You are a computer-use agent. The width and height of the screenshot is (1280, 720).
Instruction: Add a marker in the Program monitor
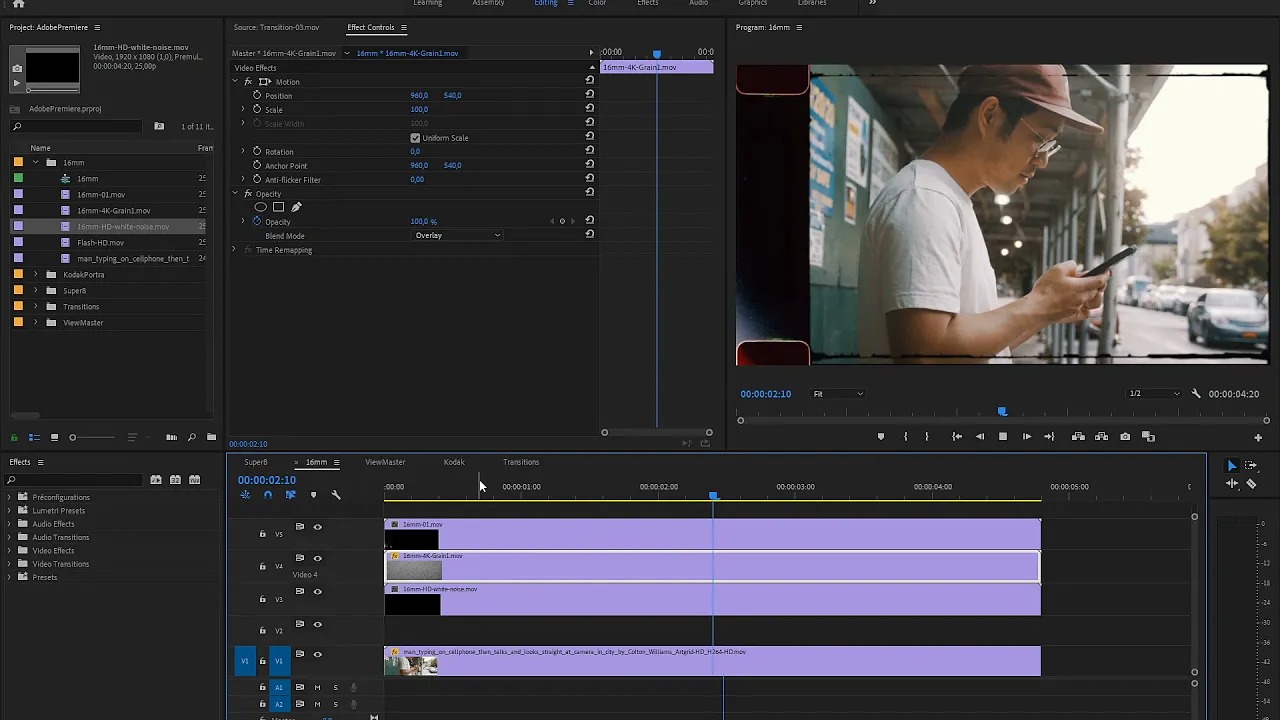881,437
